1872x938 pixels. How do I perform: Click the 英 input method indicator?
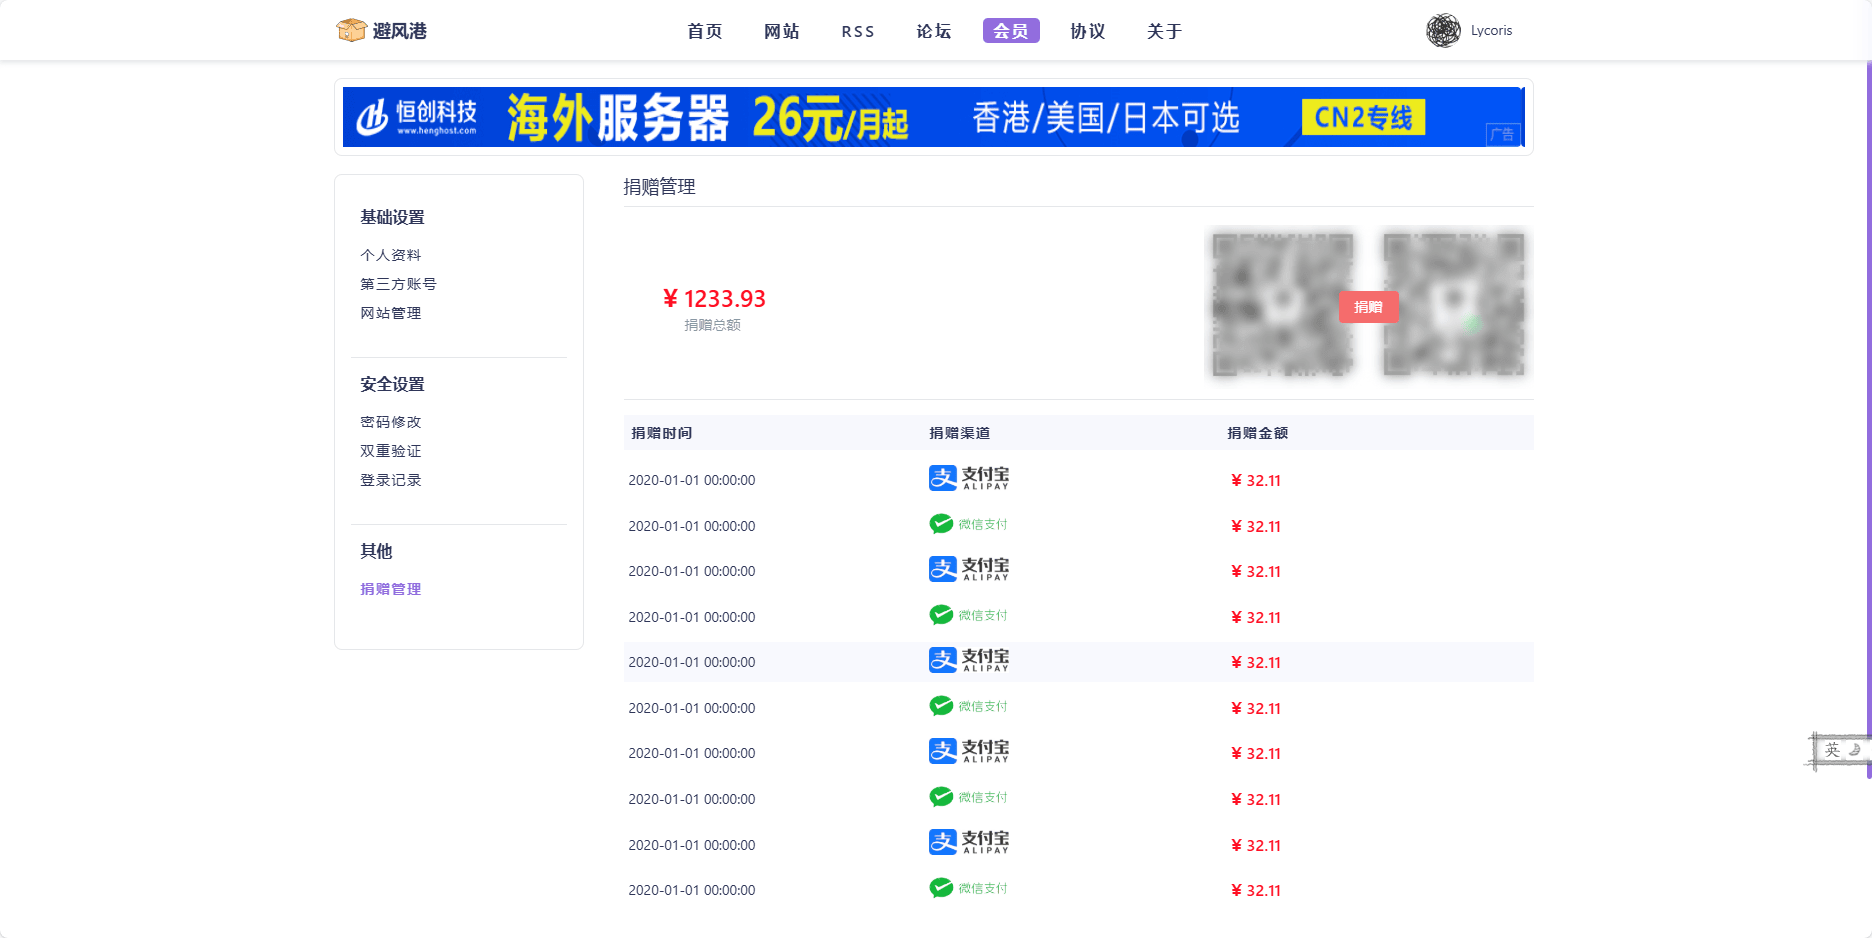click(x=1832, y=750)
